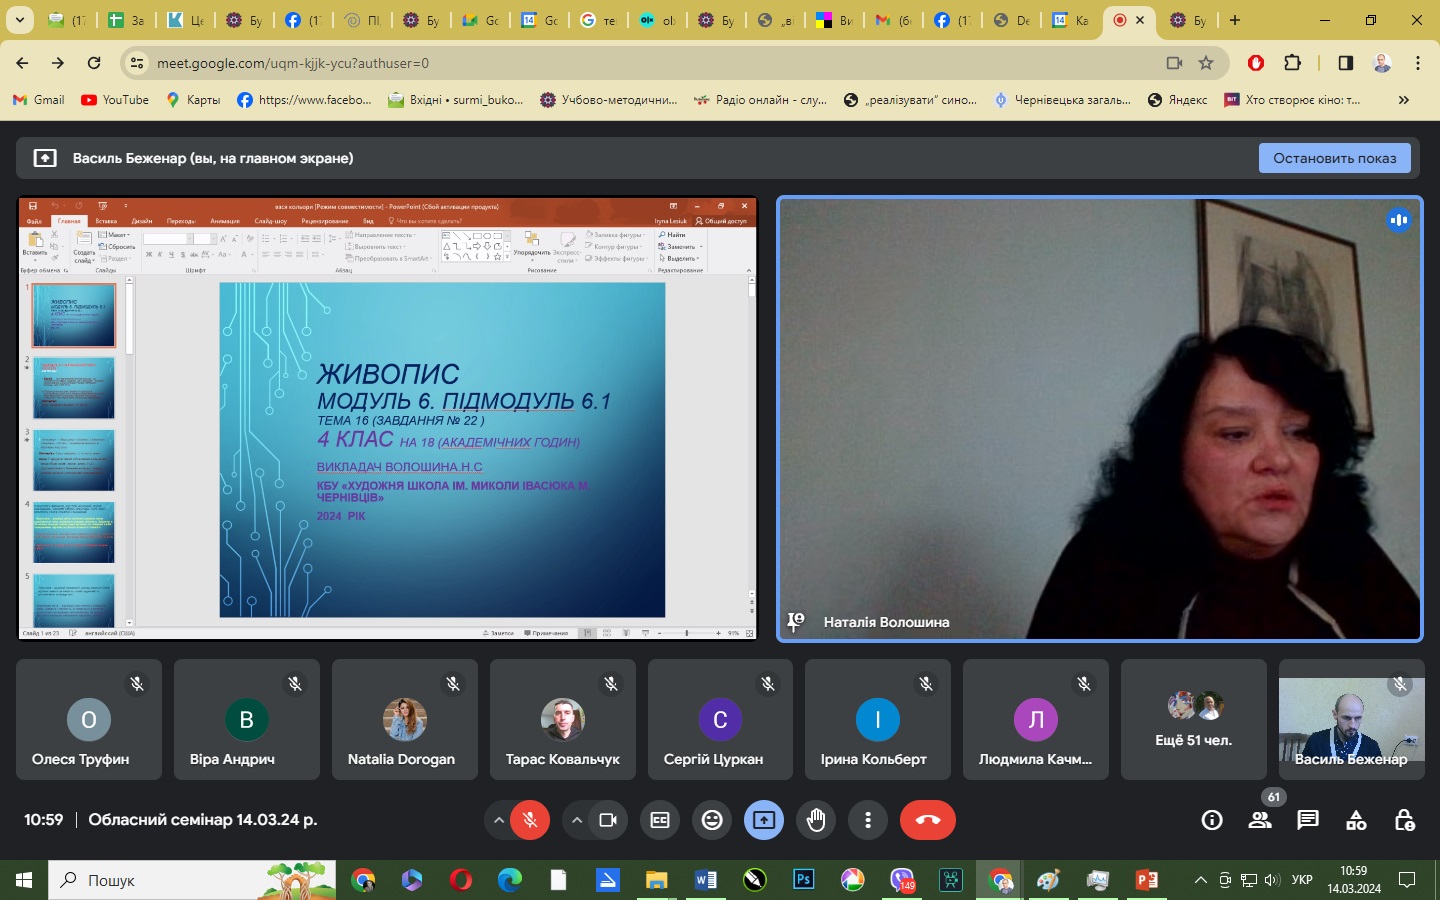Open the Карты bookmark
Viewport: 1440px width, 900px height.
pyautogui.click(x=193, y=100)
